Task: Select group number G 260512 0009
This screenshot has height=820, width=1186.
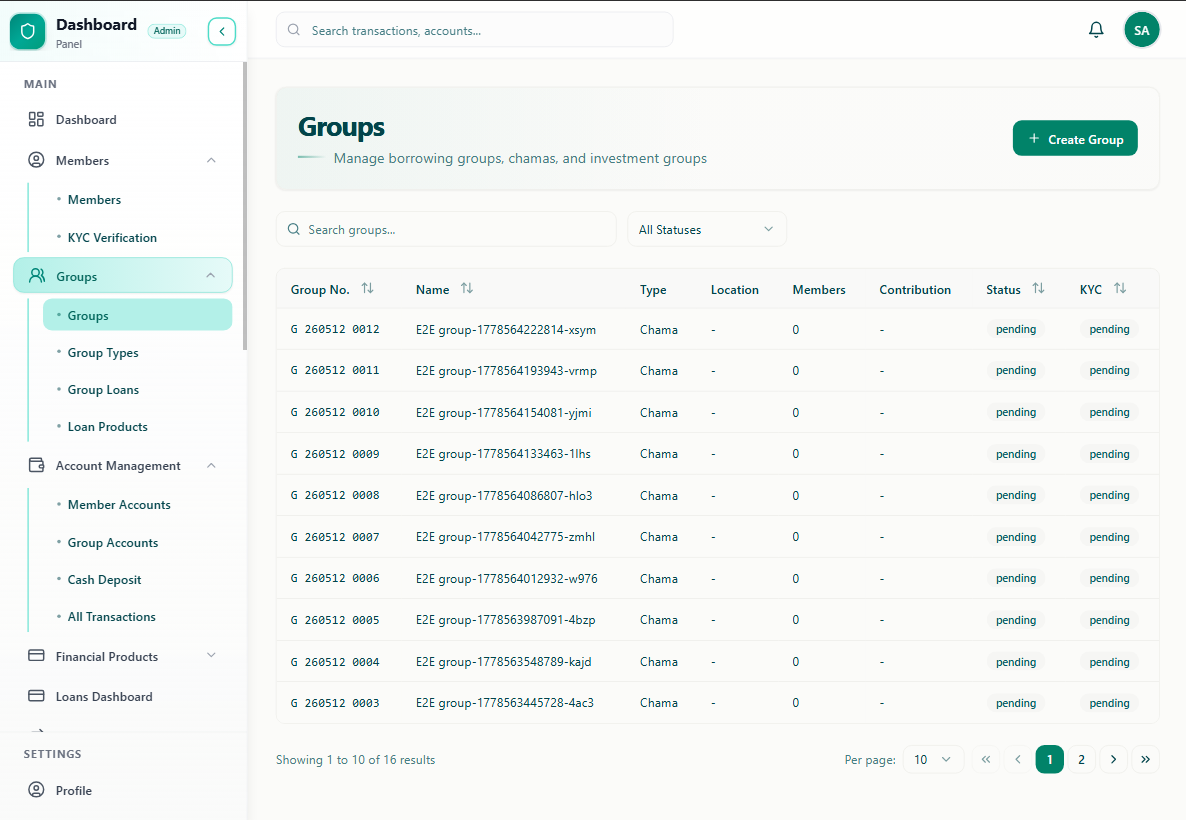Action: [x=335, y=454]
